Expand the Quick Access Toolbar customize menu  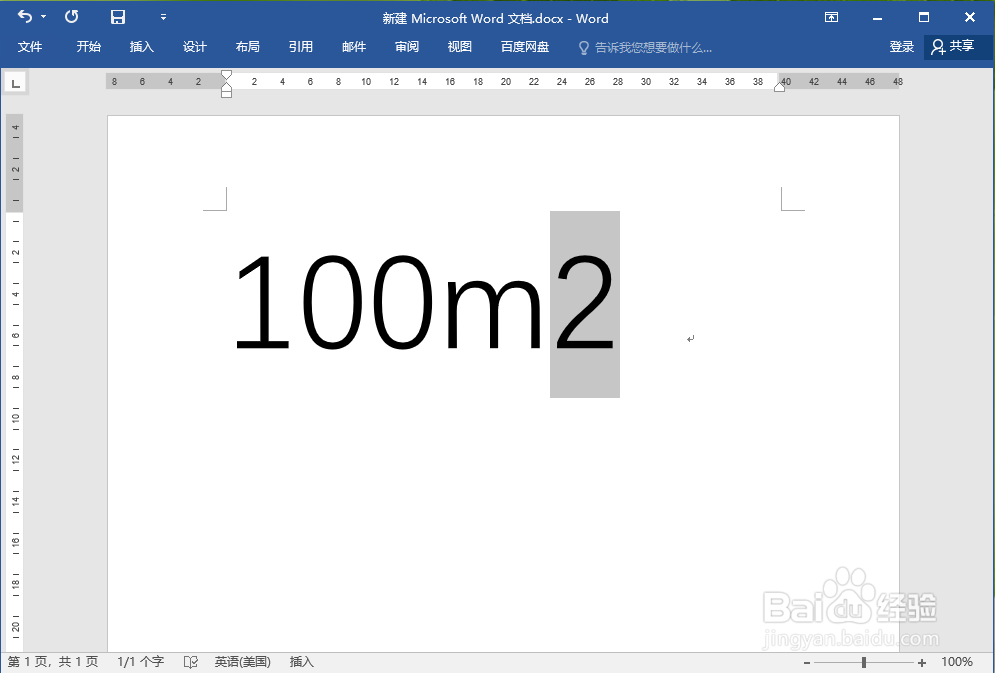click(x=163, y=17)
